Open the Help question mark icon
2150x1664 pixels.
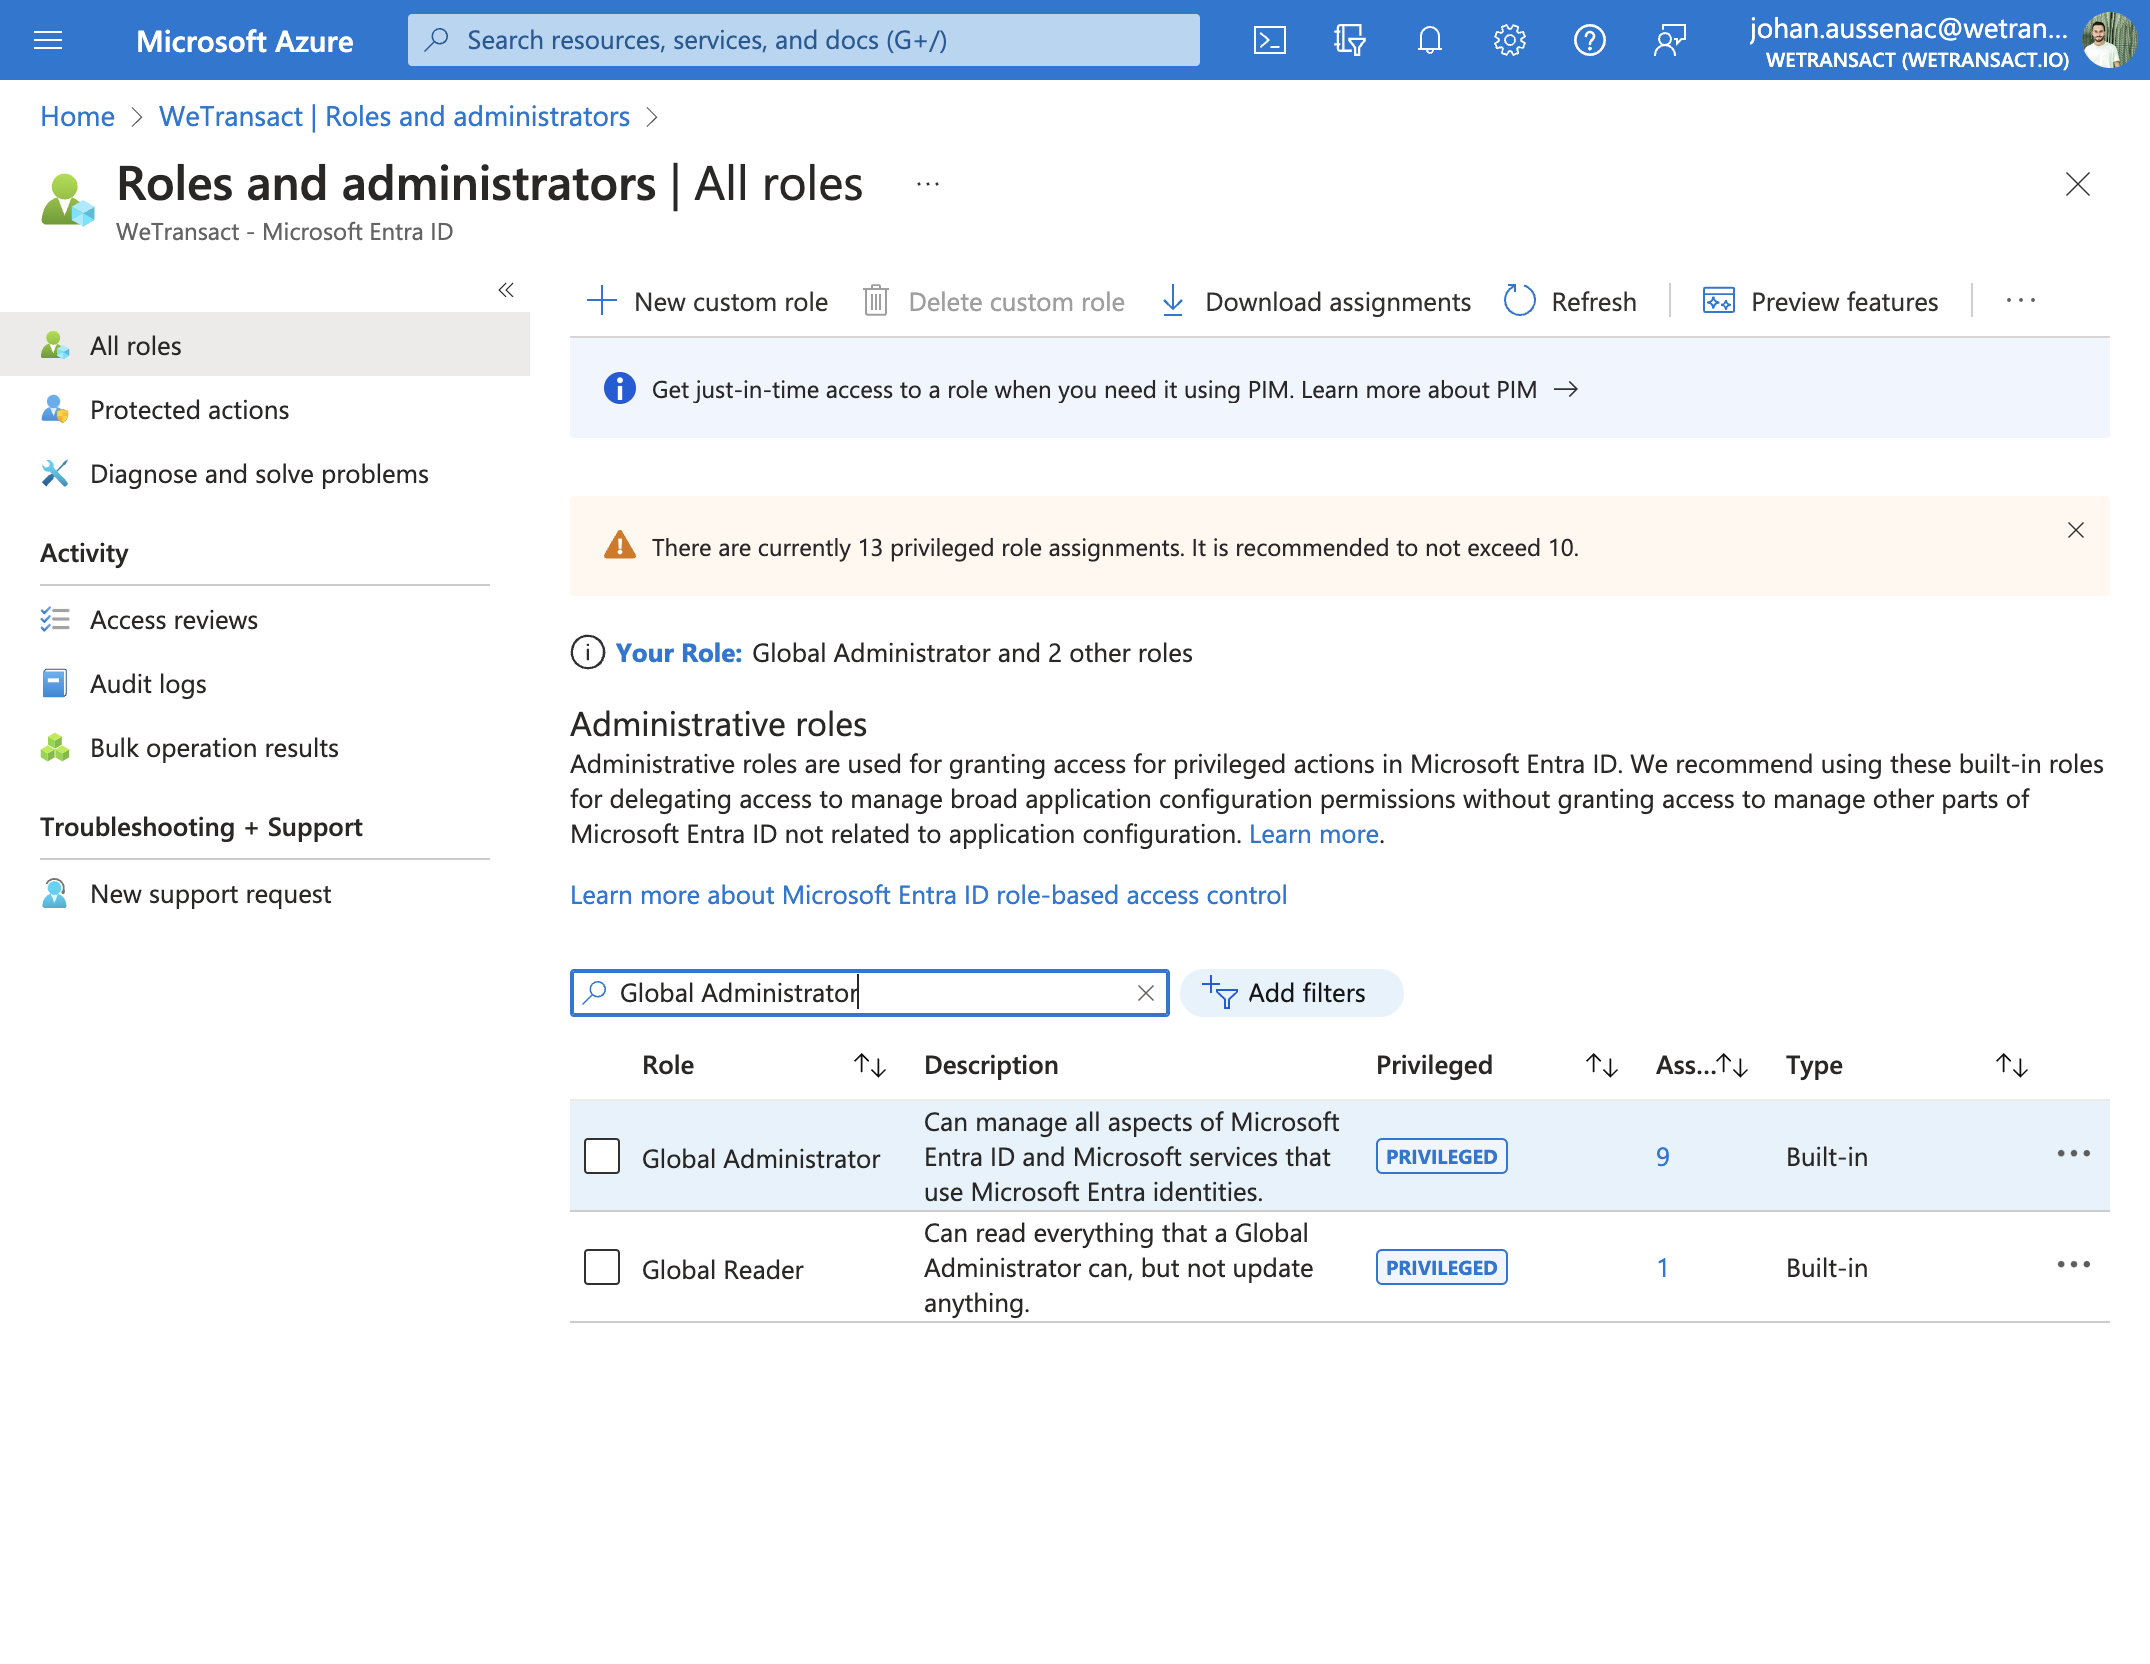pyautogui.click(x=1589, y=40)
